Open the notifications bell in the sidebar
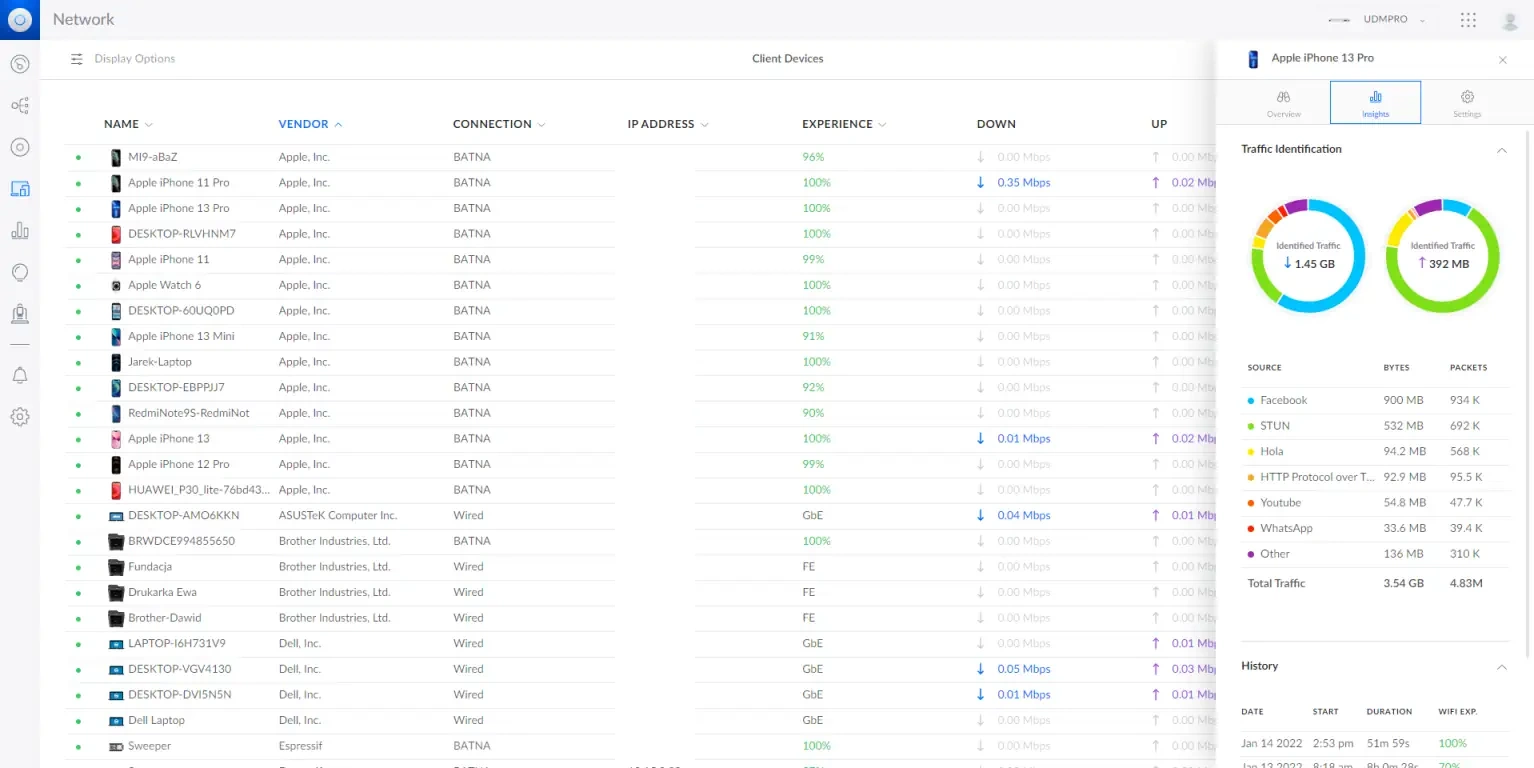 pyautogui.click(x=19, y=375)
